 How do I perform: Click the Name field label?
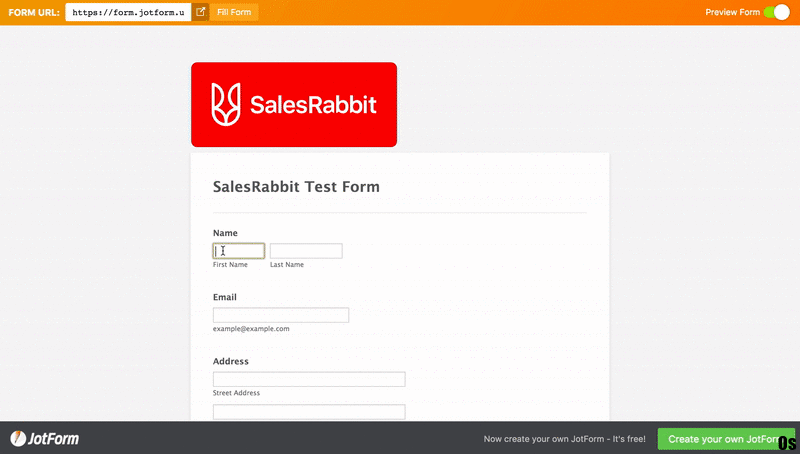click(225, 233)
